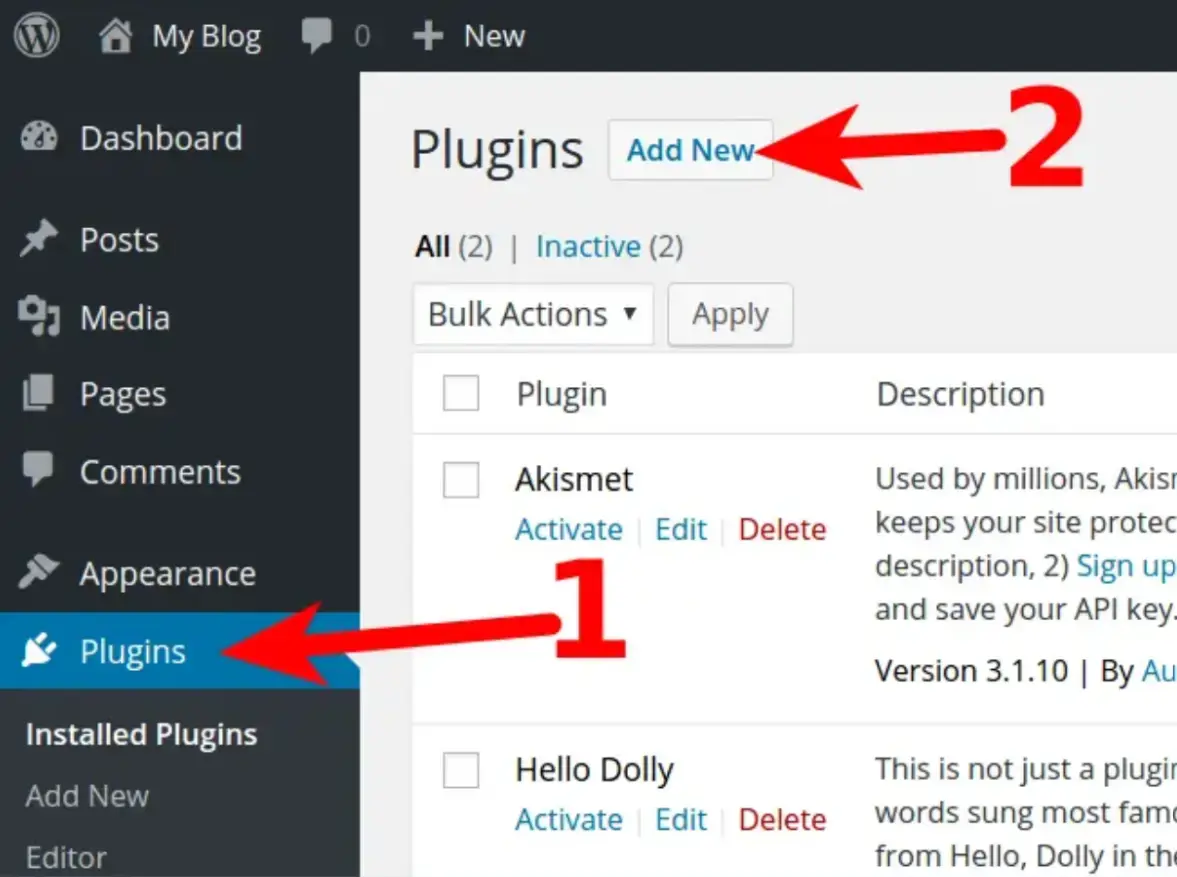Click the plus New icon in admin bar
The image size is (1177, 877).
pos(428,36)
